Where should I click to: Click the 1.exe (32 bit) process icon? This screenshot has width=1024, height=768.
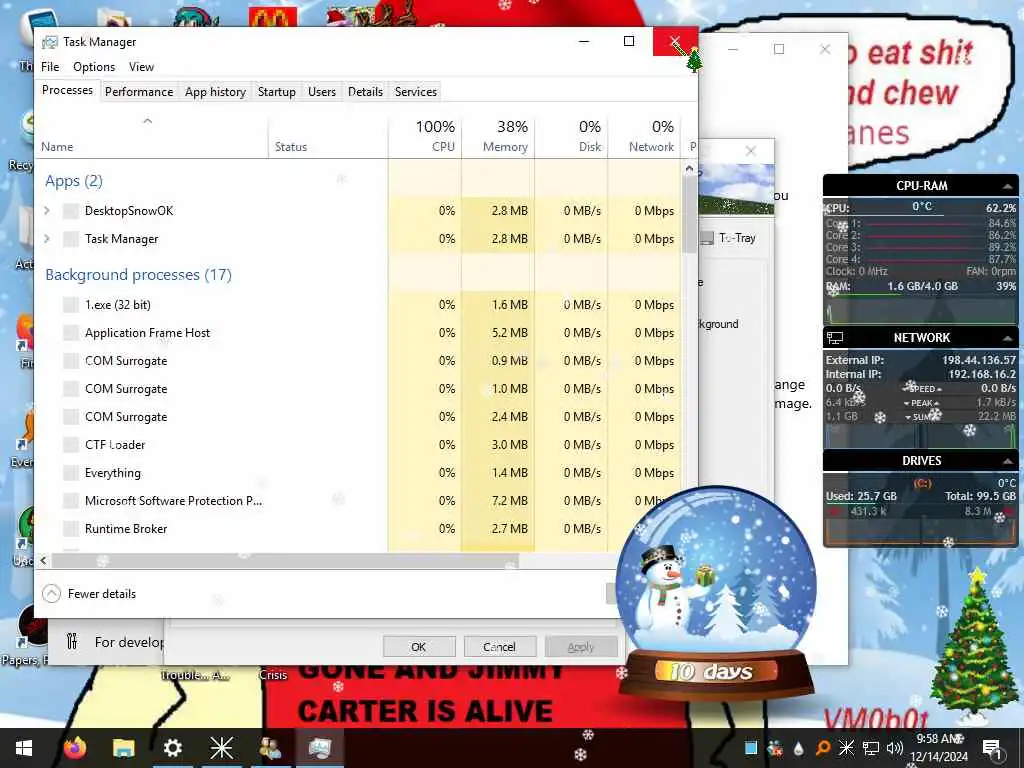[x=71, y=304]
